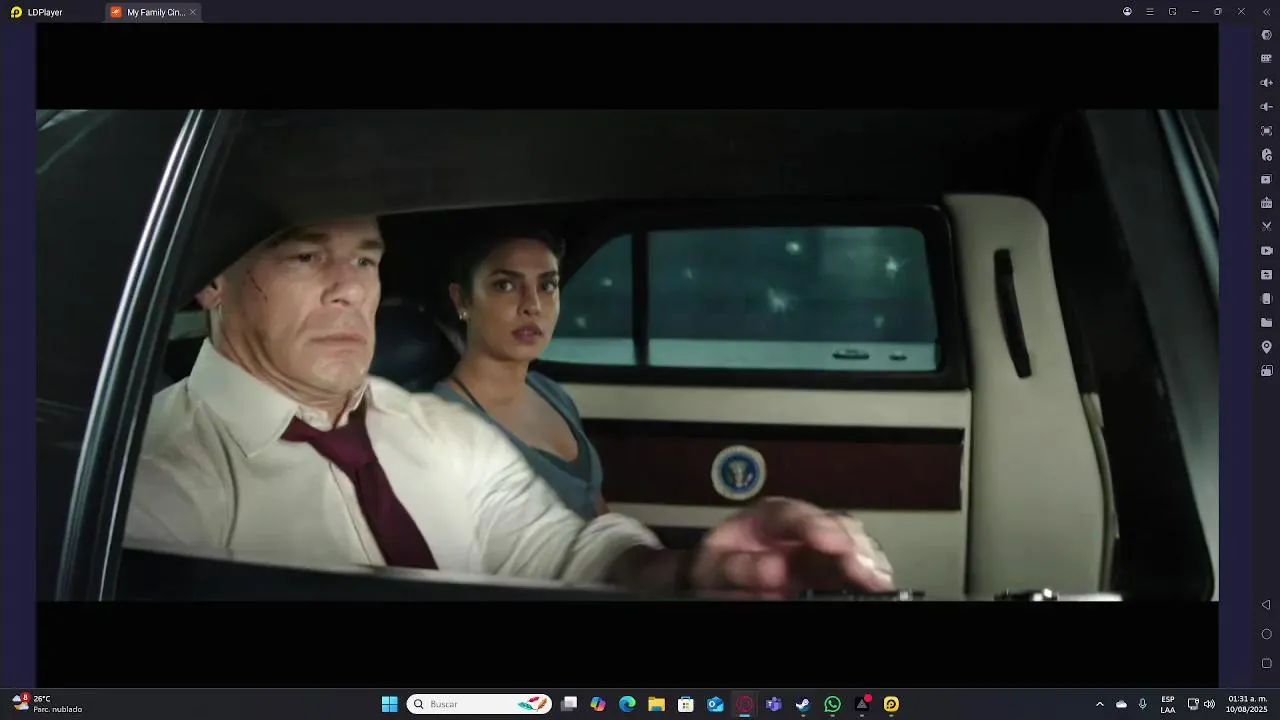Switch to the LDPlayer home tab

click(x=38, y=12)
